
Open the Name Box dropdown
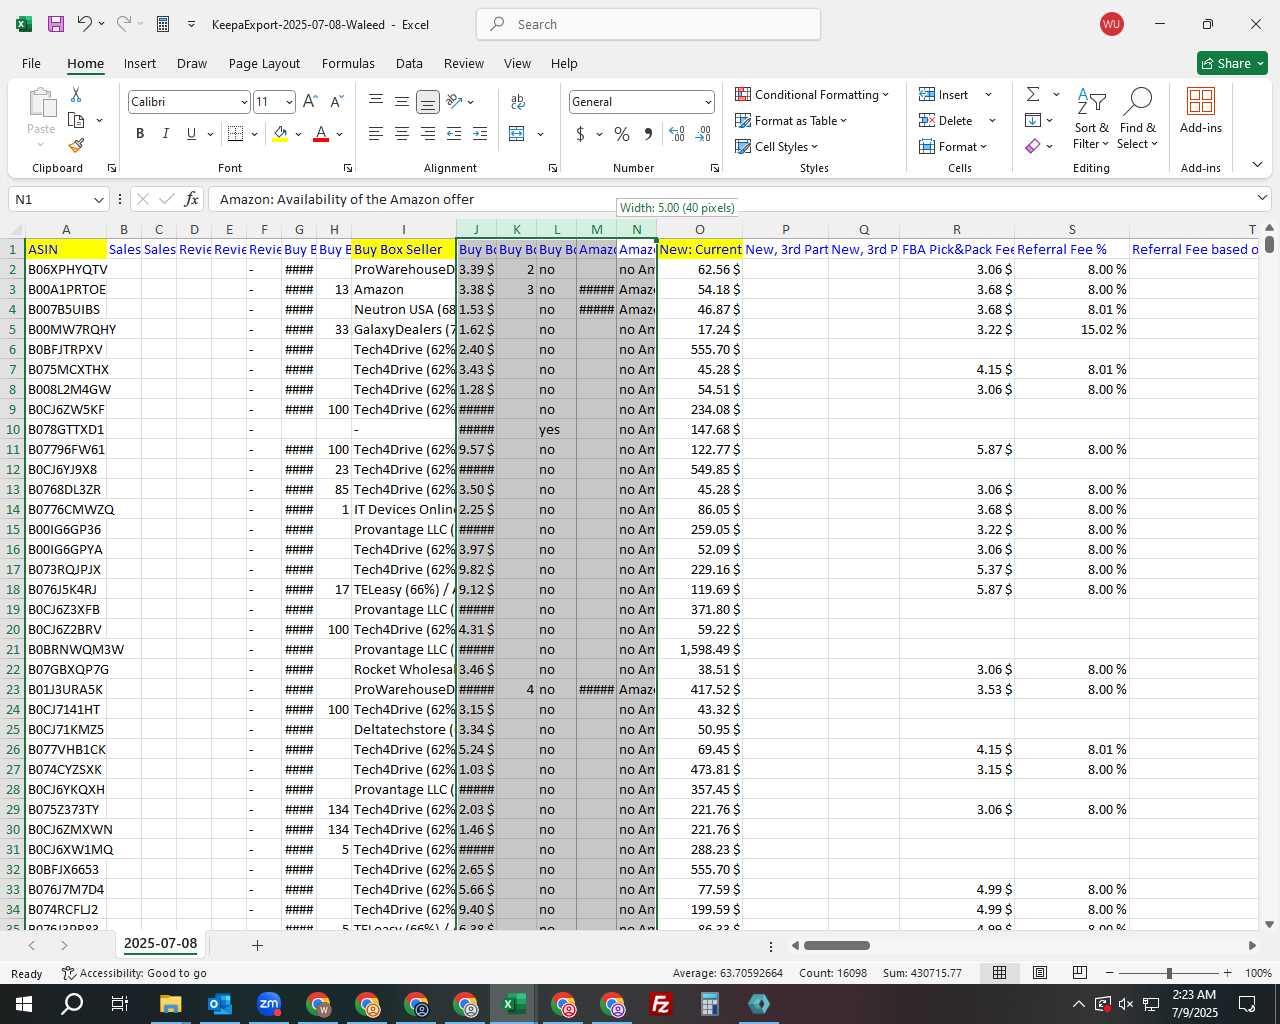(x=98, y=200)
